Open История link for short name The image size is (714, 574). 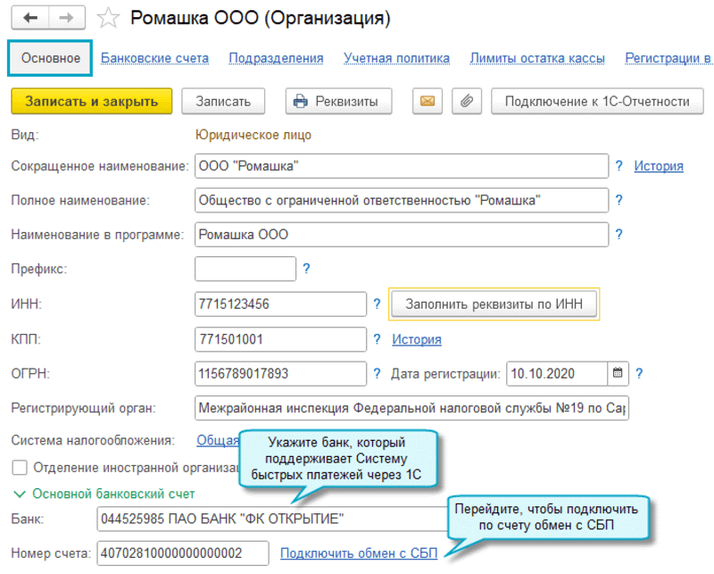click(658, 166)
